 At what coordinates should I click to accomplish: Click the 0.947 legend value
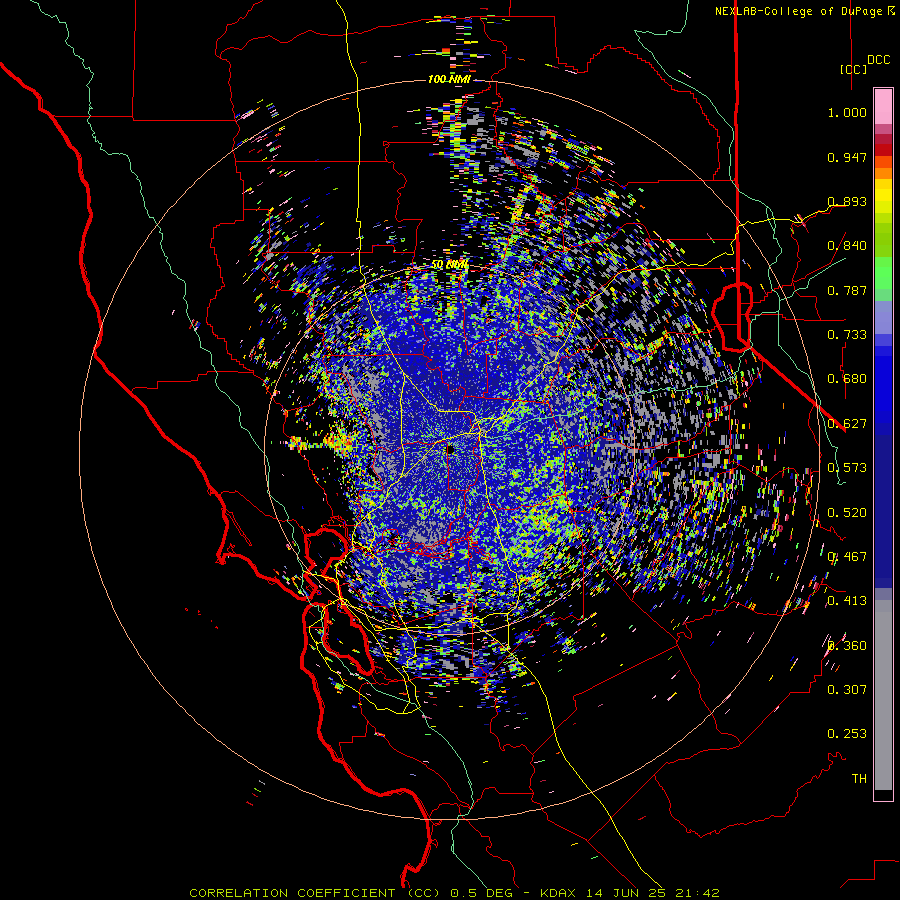tap(847, 157)
